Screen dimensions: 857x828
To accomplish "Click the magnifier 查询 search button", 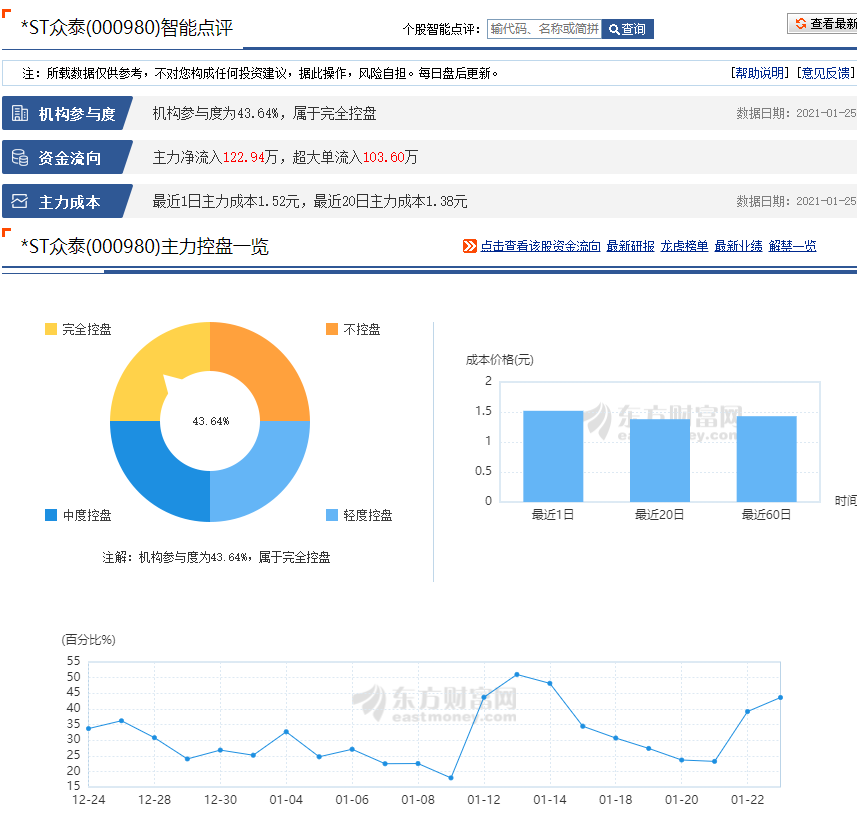I will click(628, 30).
